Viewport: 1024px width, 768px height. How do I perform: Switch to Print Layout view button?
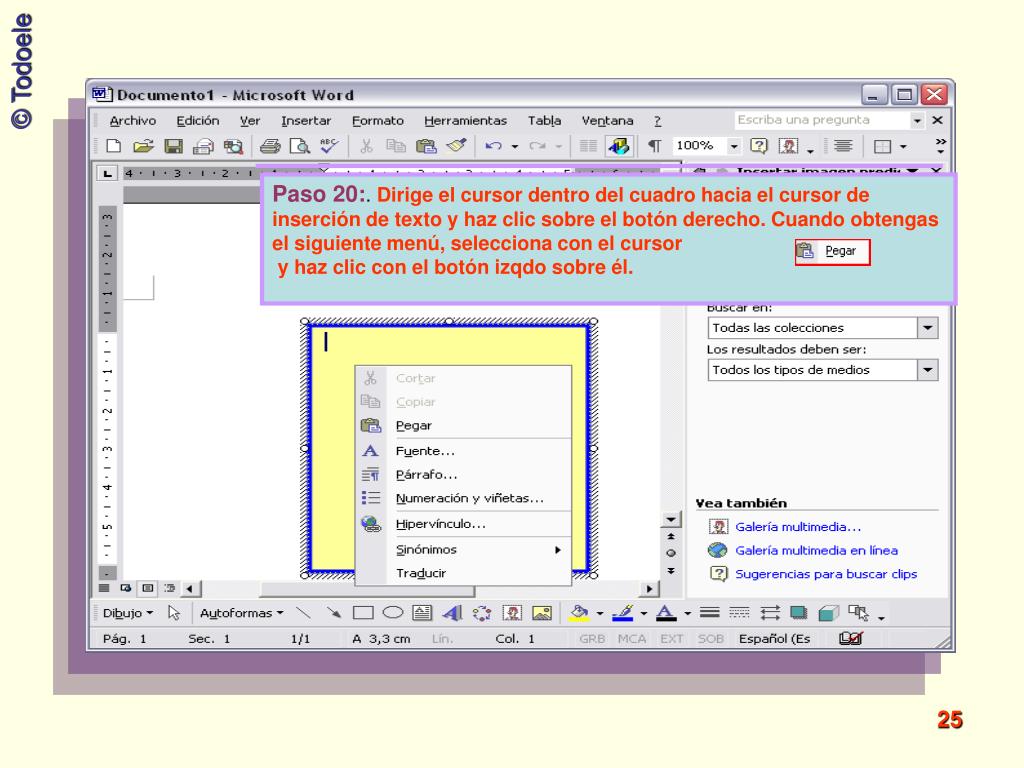[x=148, y=588]
